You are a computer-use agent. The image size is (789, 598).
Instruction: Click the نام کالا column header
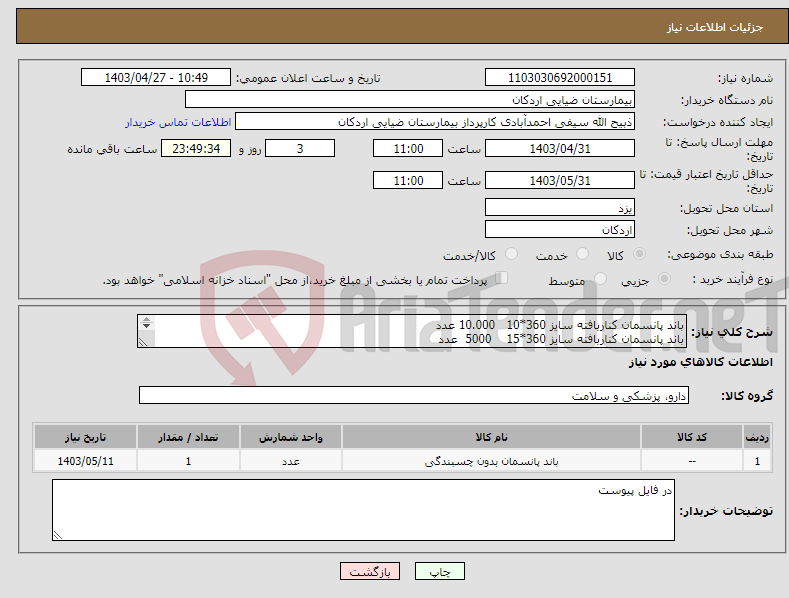(x=491, y=437)
